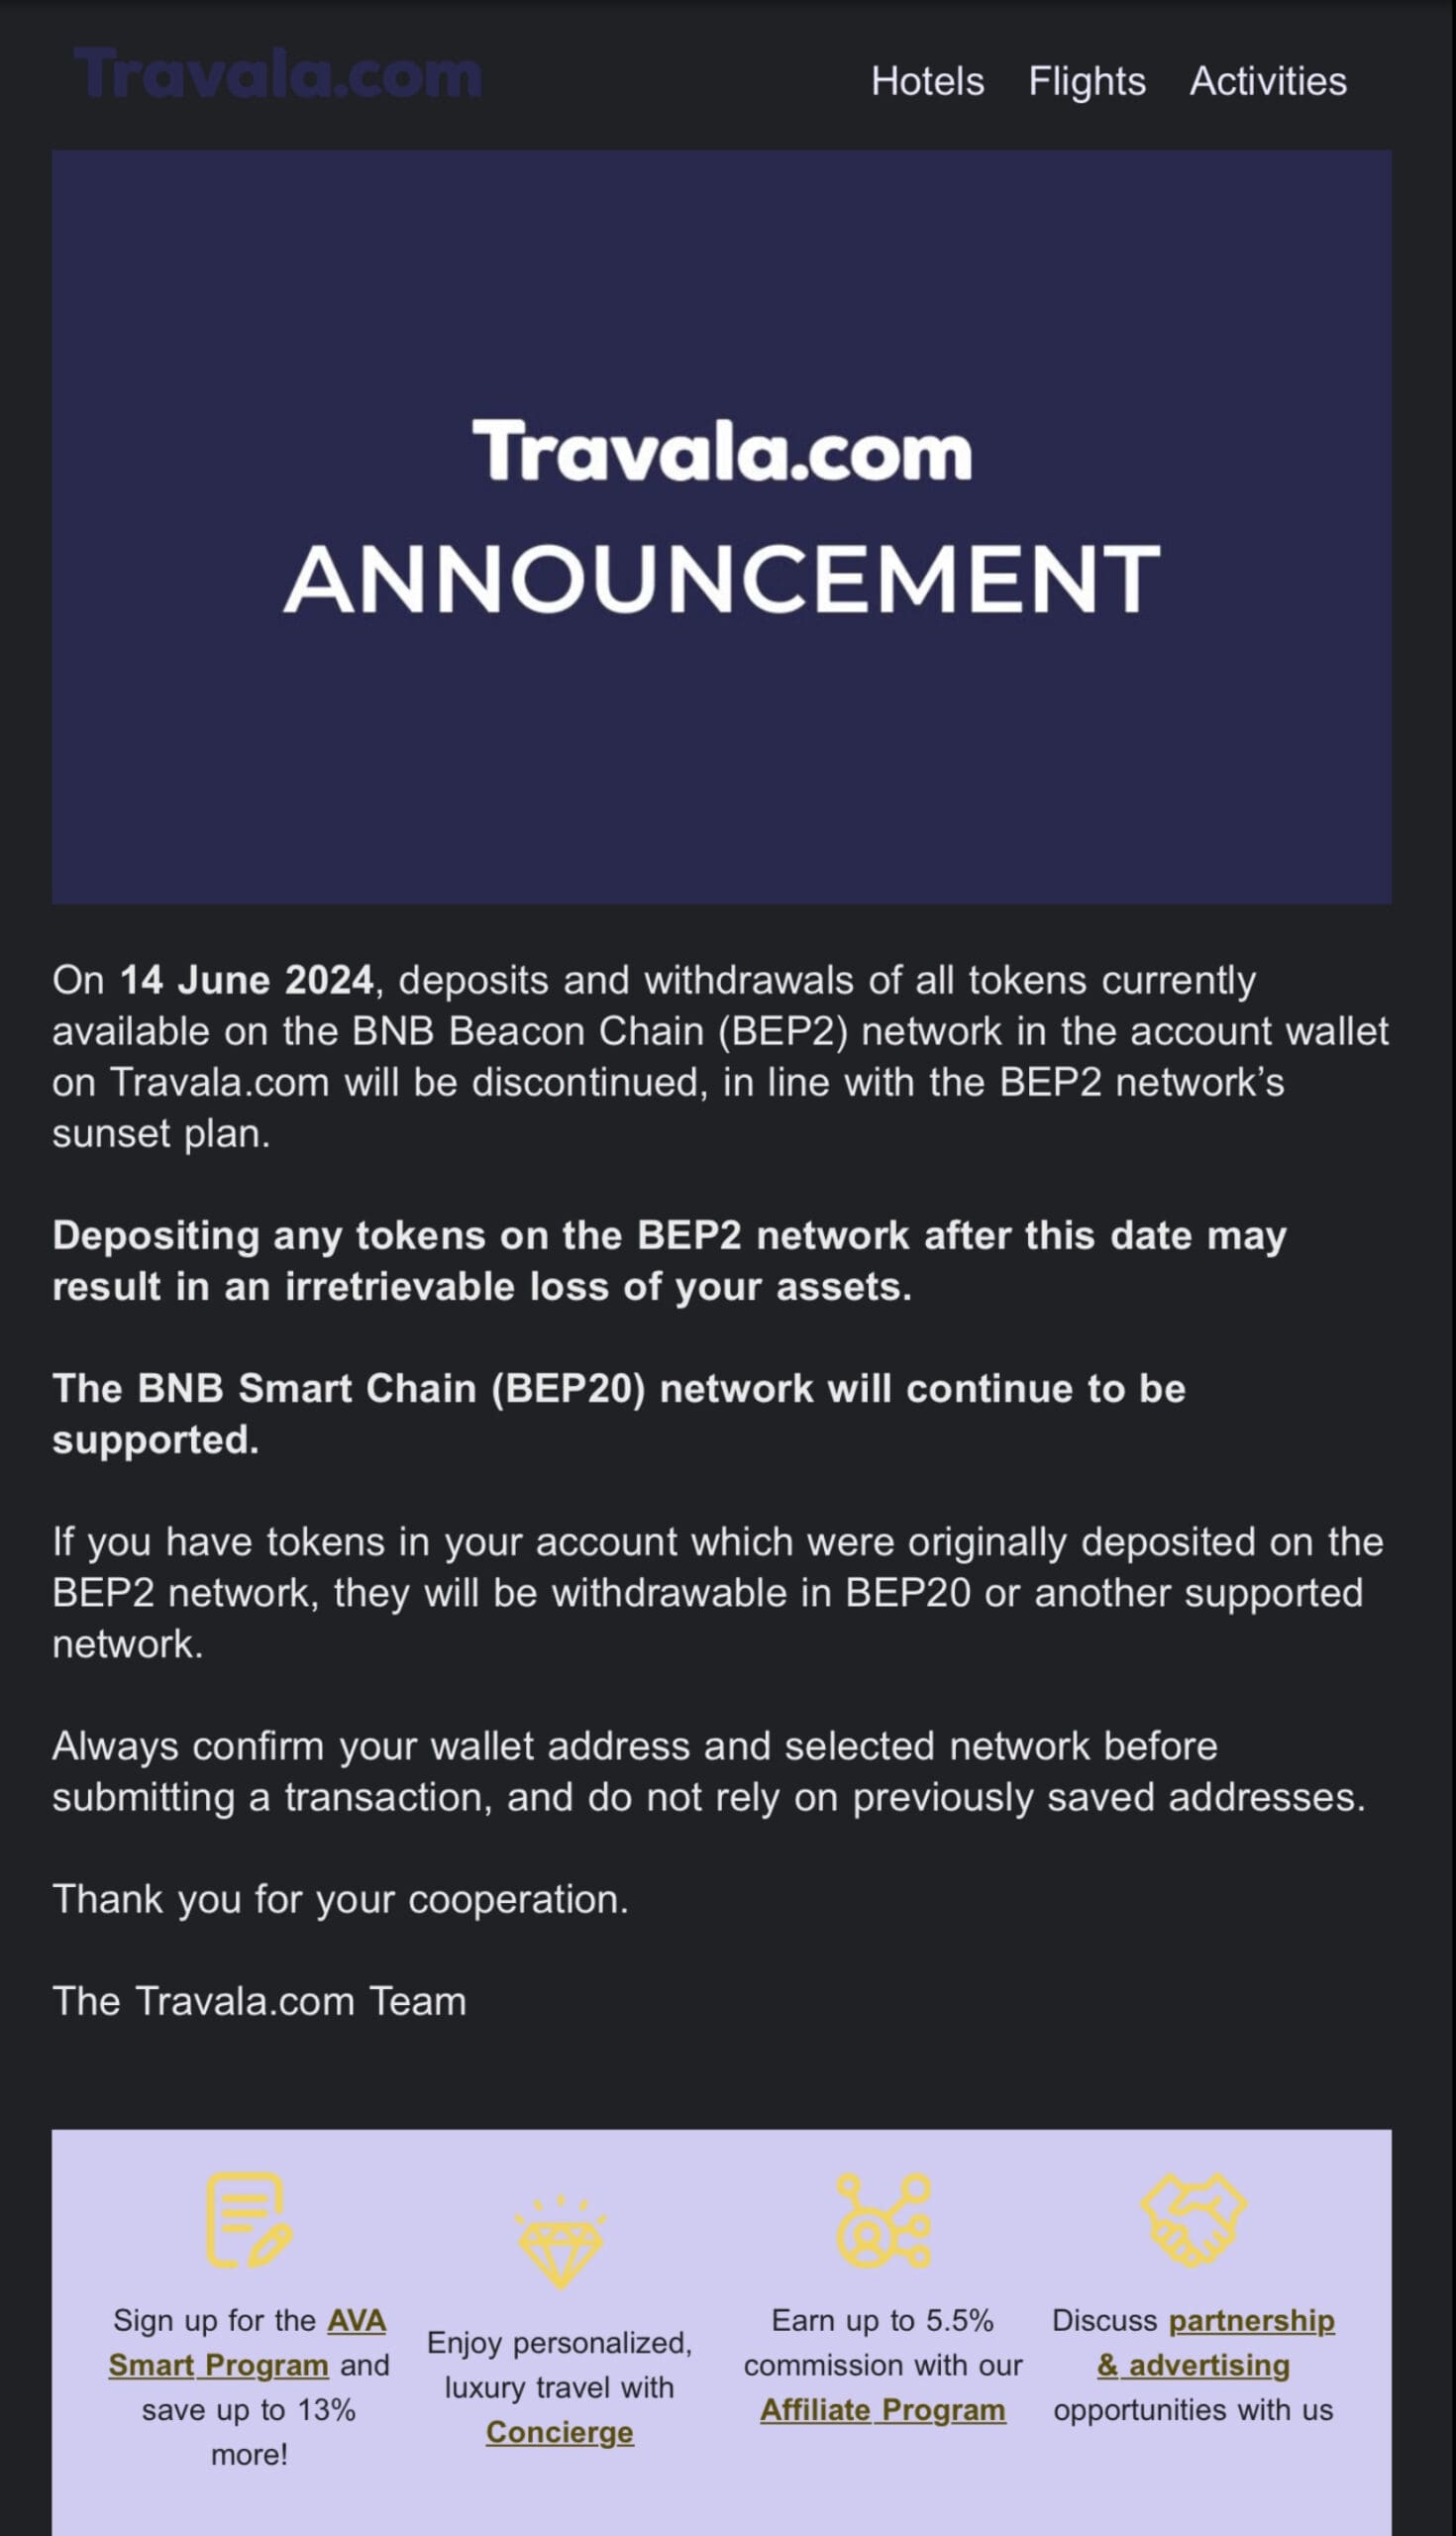Click the 'Always confirm your wallet address' paragraph
Image resolution: width=1456 pixels, height=2536 pixels.
708,1772
